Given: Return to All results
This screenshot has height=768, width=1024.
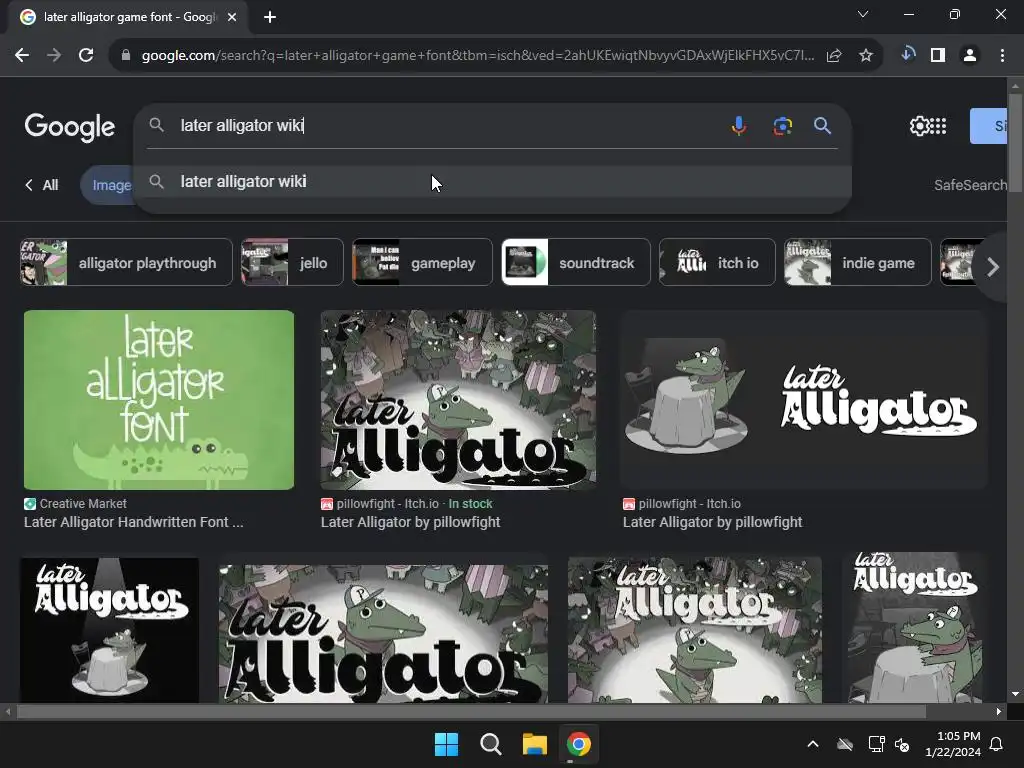Looking at the screenshot, I should click(42, 185).
